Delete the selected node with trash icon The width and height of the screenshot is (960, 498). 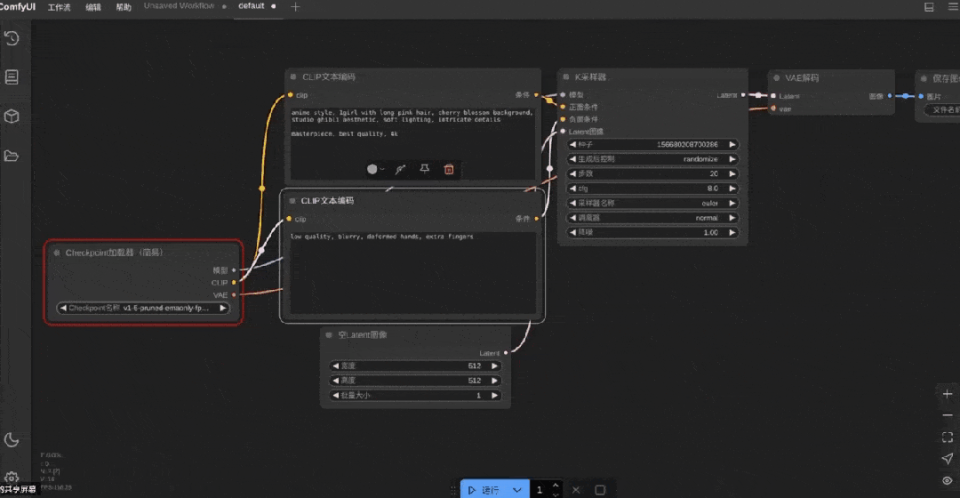(449, 169)
